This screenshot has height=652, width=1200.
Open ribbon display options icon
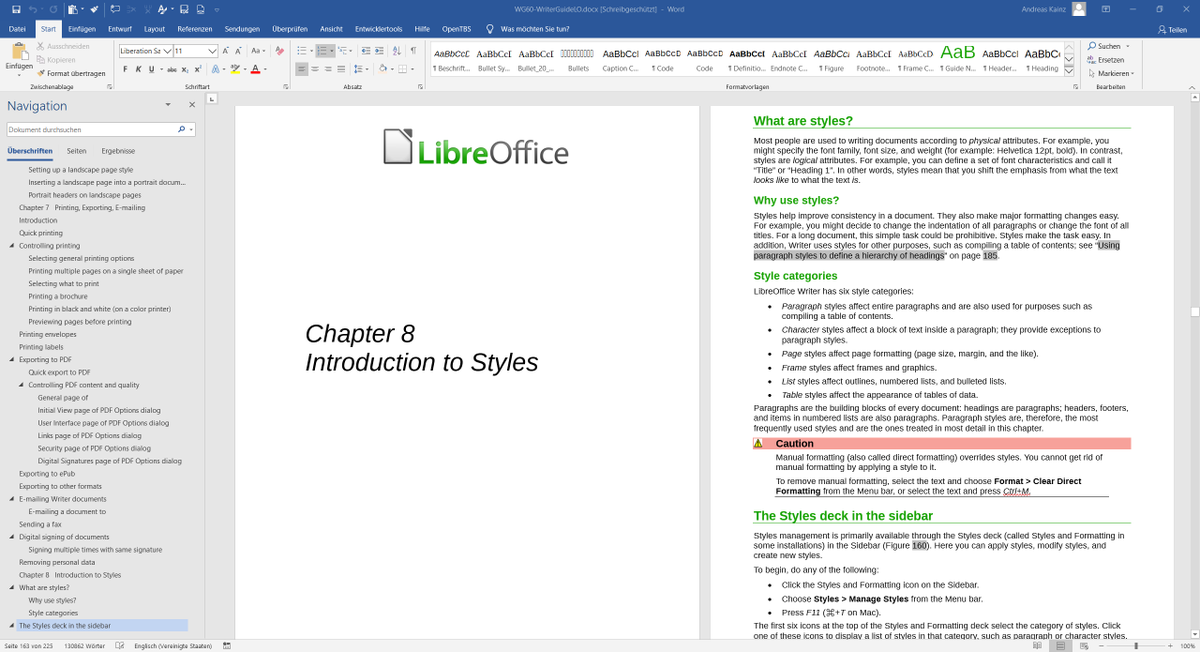point(1104,9)
